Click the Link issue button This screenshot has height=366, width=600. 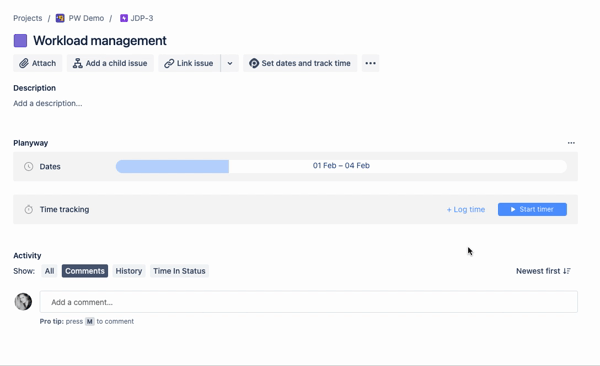coord(189,63)
